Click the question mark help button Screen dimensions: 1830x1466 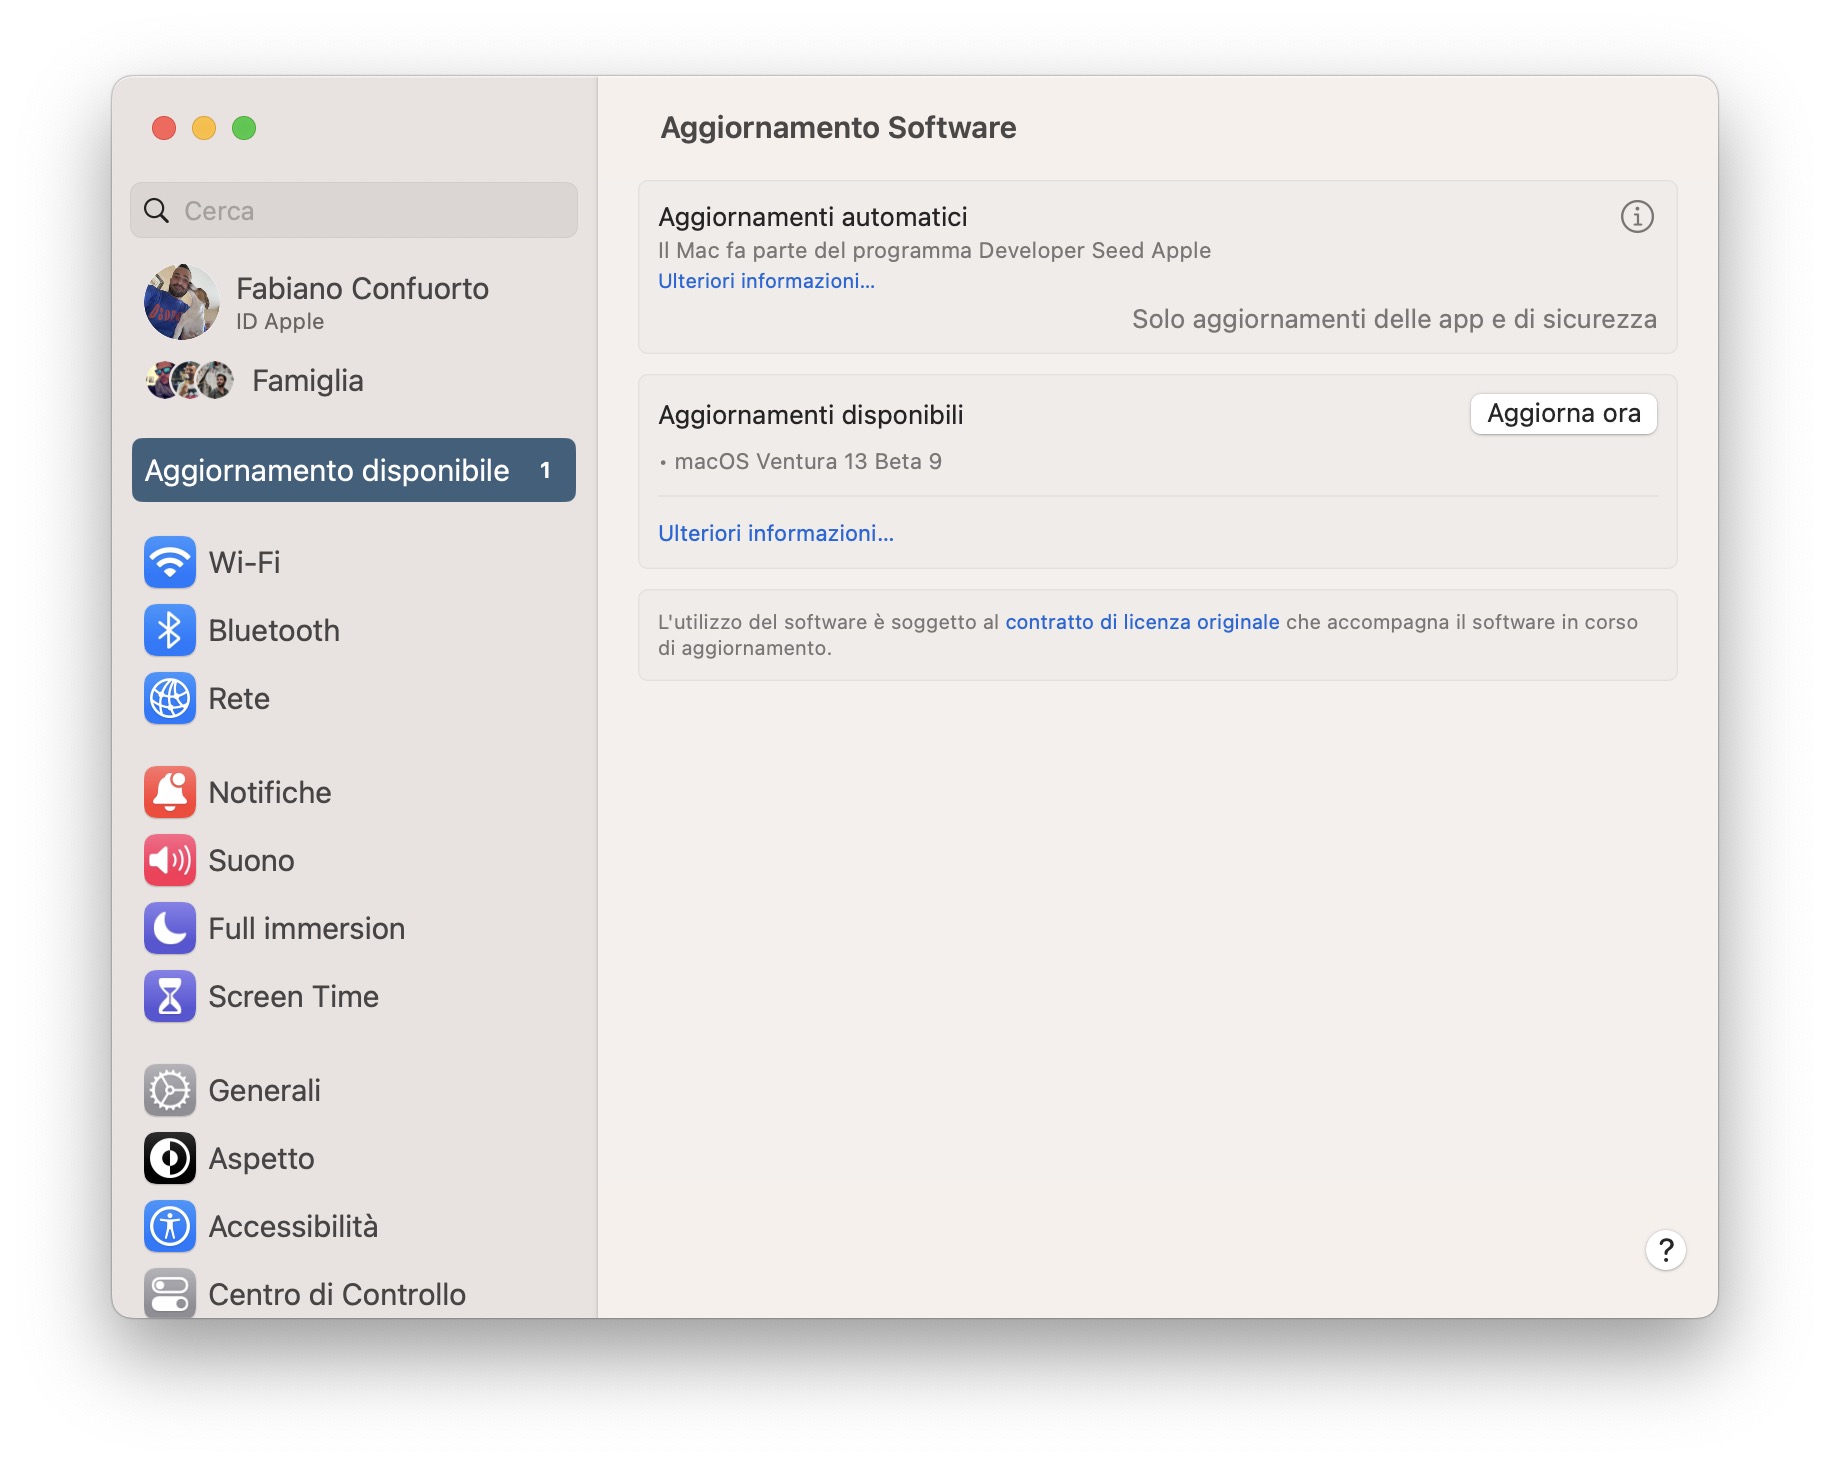click(1665, 1250)
